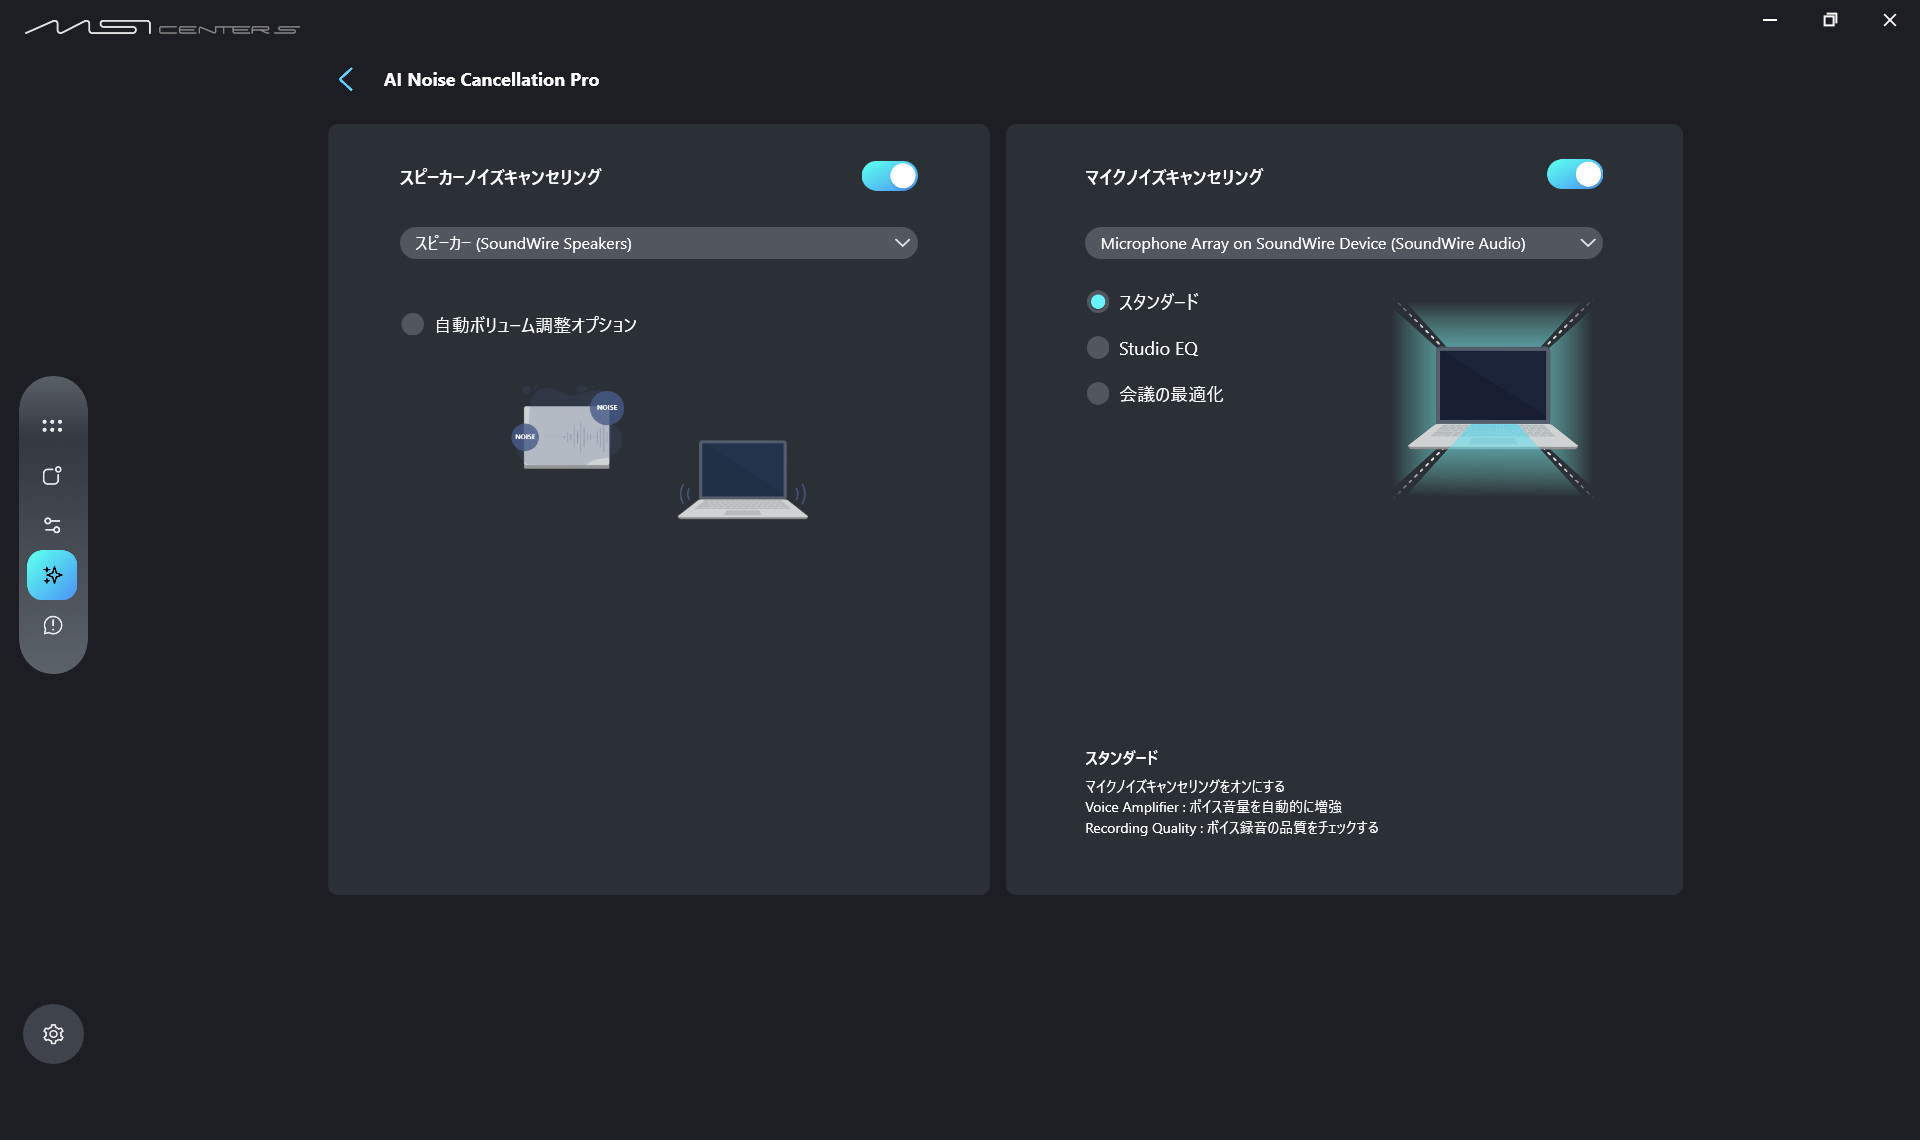The height and width of the screenshot is (1140, 1920).
Task: Click the マイクノイズキャンセリング heading
Action: pyautogui.click(x=1174, y=177)
